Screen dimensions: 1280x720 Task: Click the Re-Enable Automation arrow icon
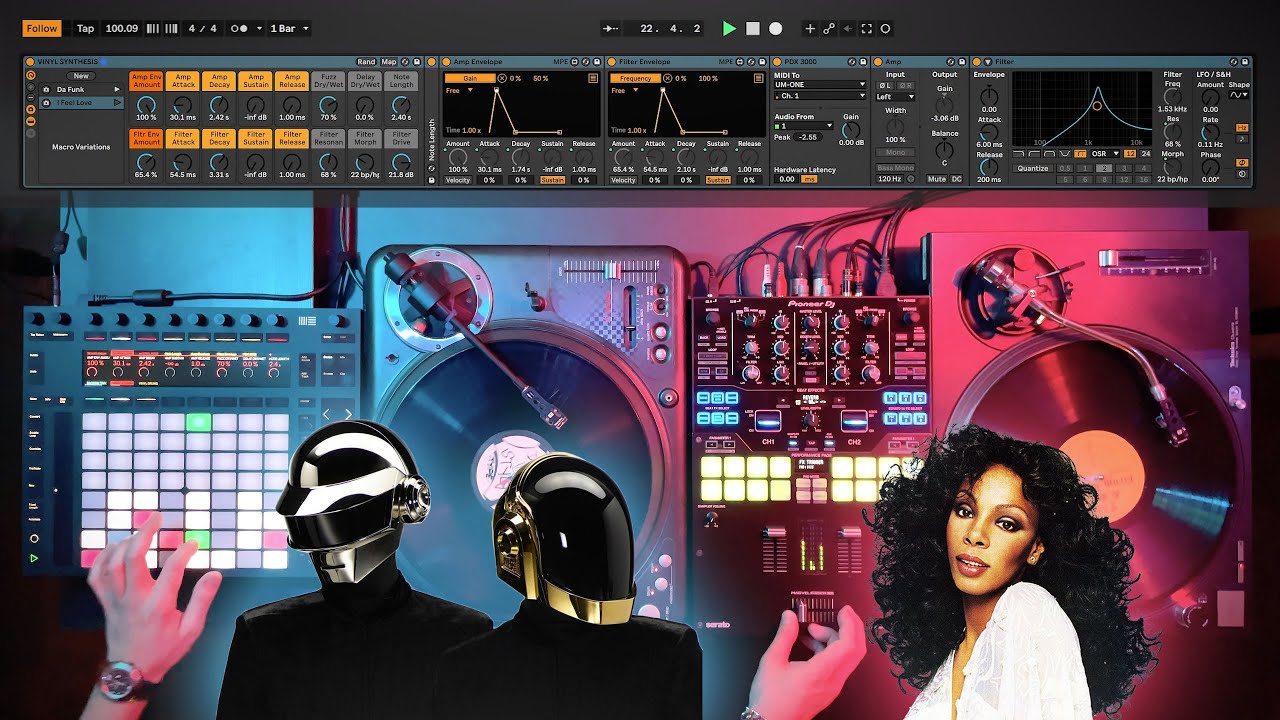(x=848, y=29)
